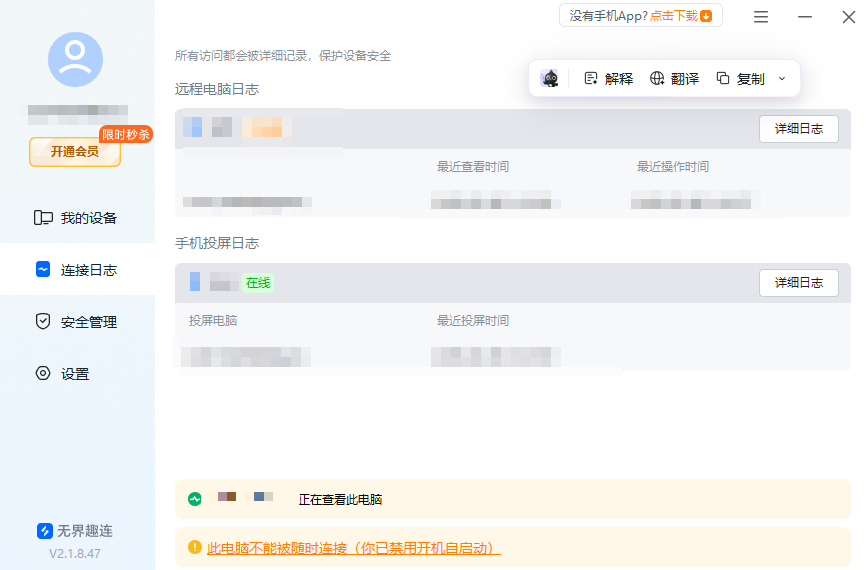Click 翻译 in the floating toolbar
866x570 pixels.
click(674, 79)
